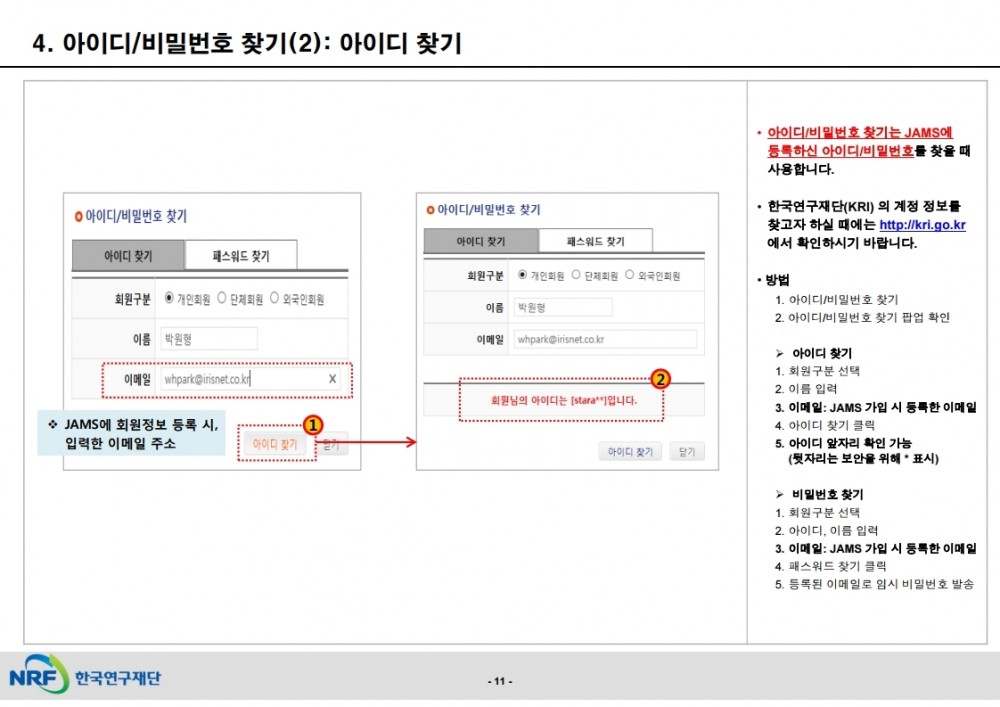Click the name field in right popup
1000x707 pixels.
click(563, 307)
